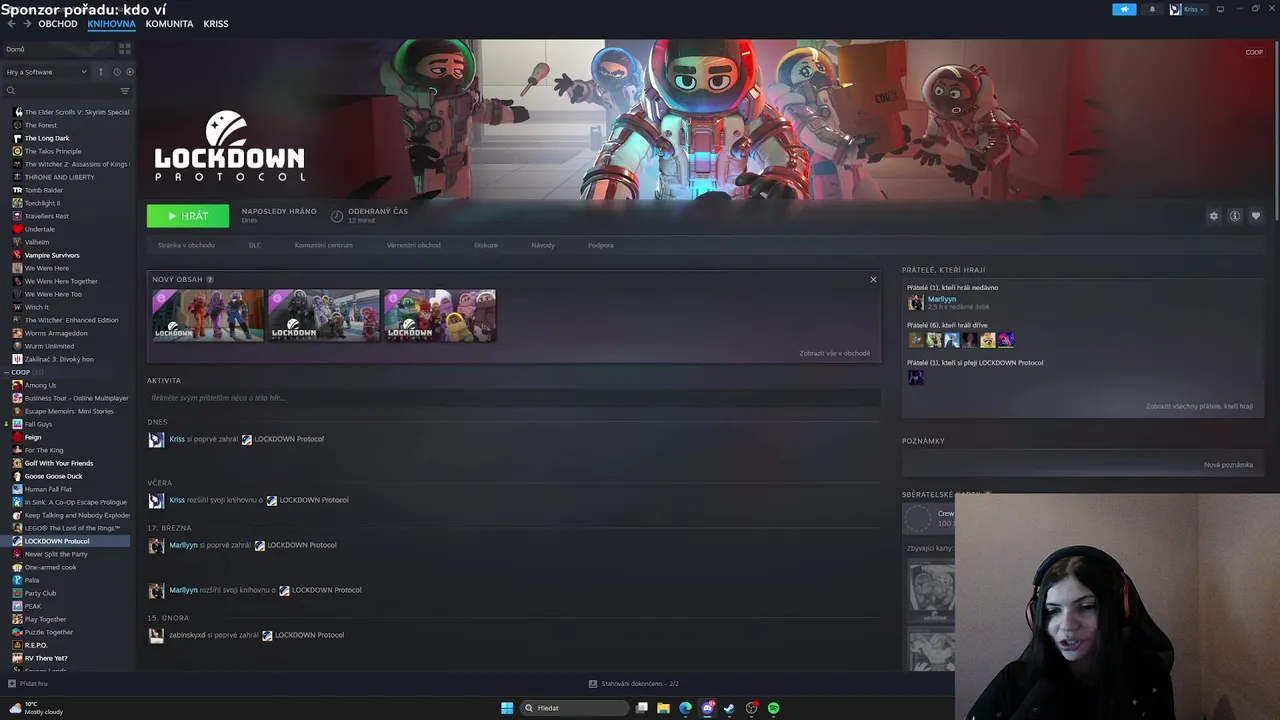Open Diskuze tab
This screenshot has height=720, width=1280.
coord(486,245)
